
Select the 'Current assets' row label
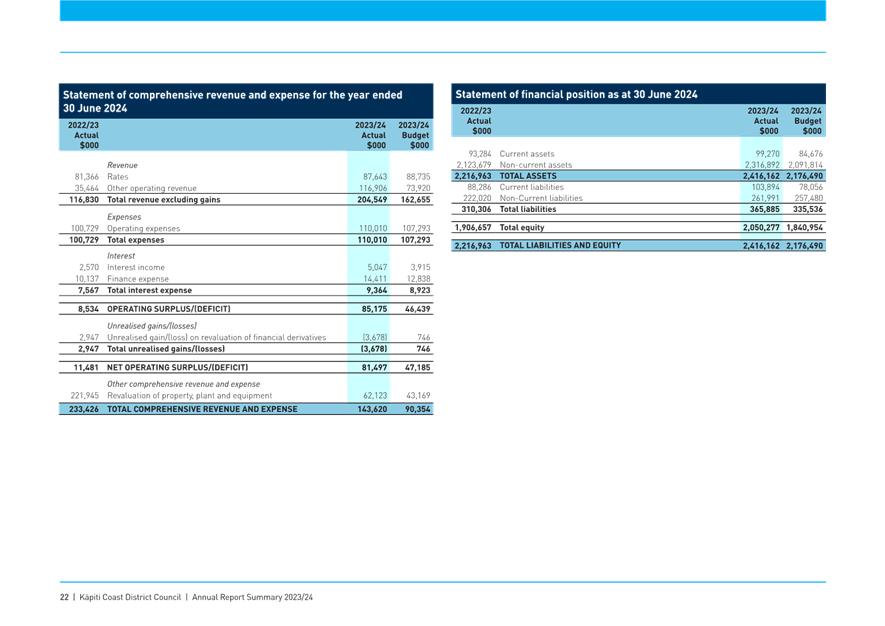(x=527, y=154)
